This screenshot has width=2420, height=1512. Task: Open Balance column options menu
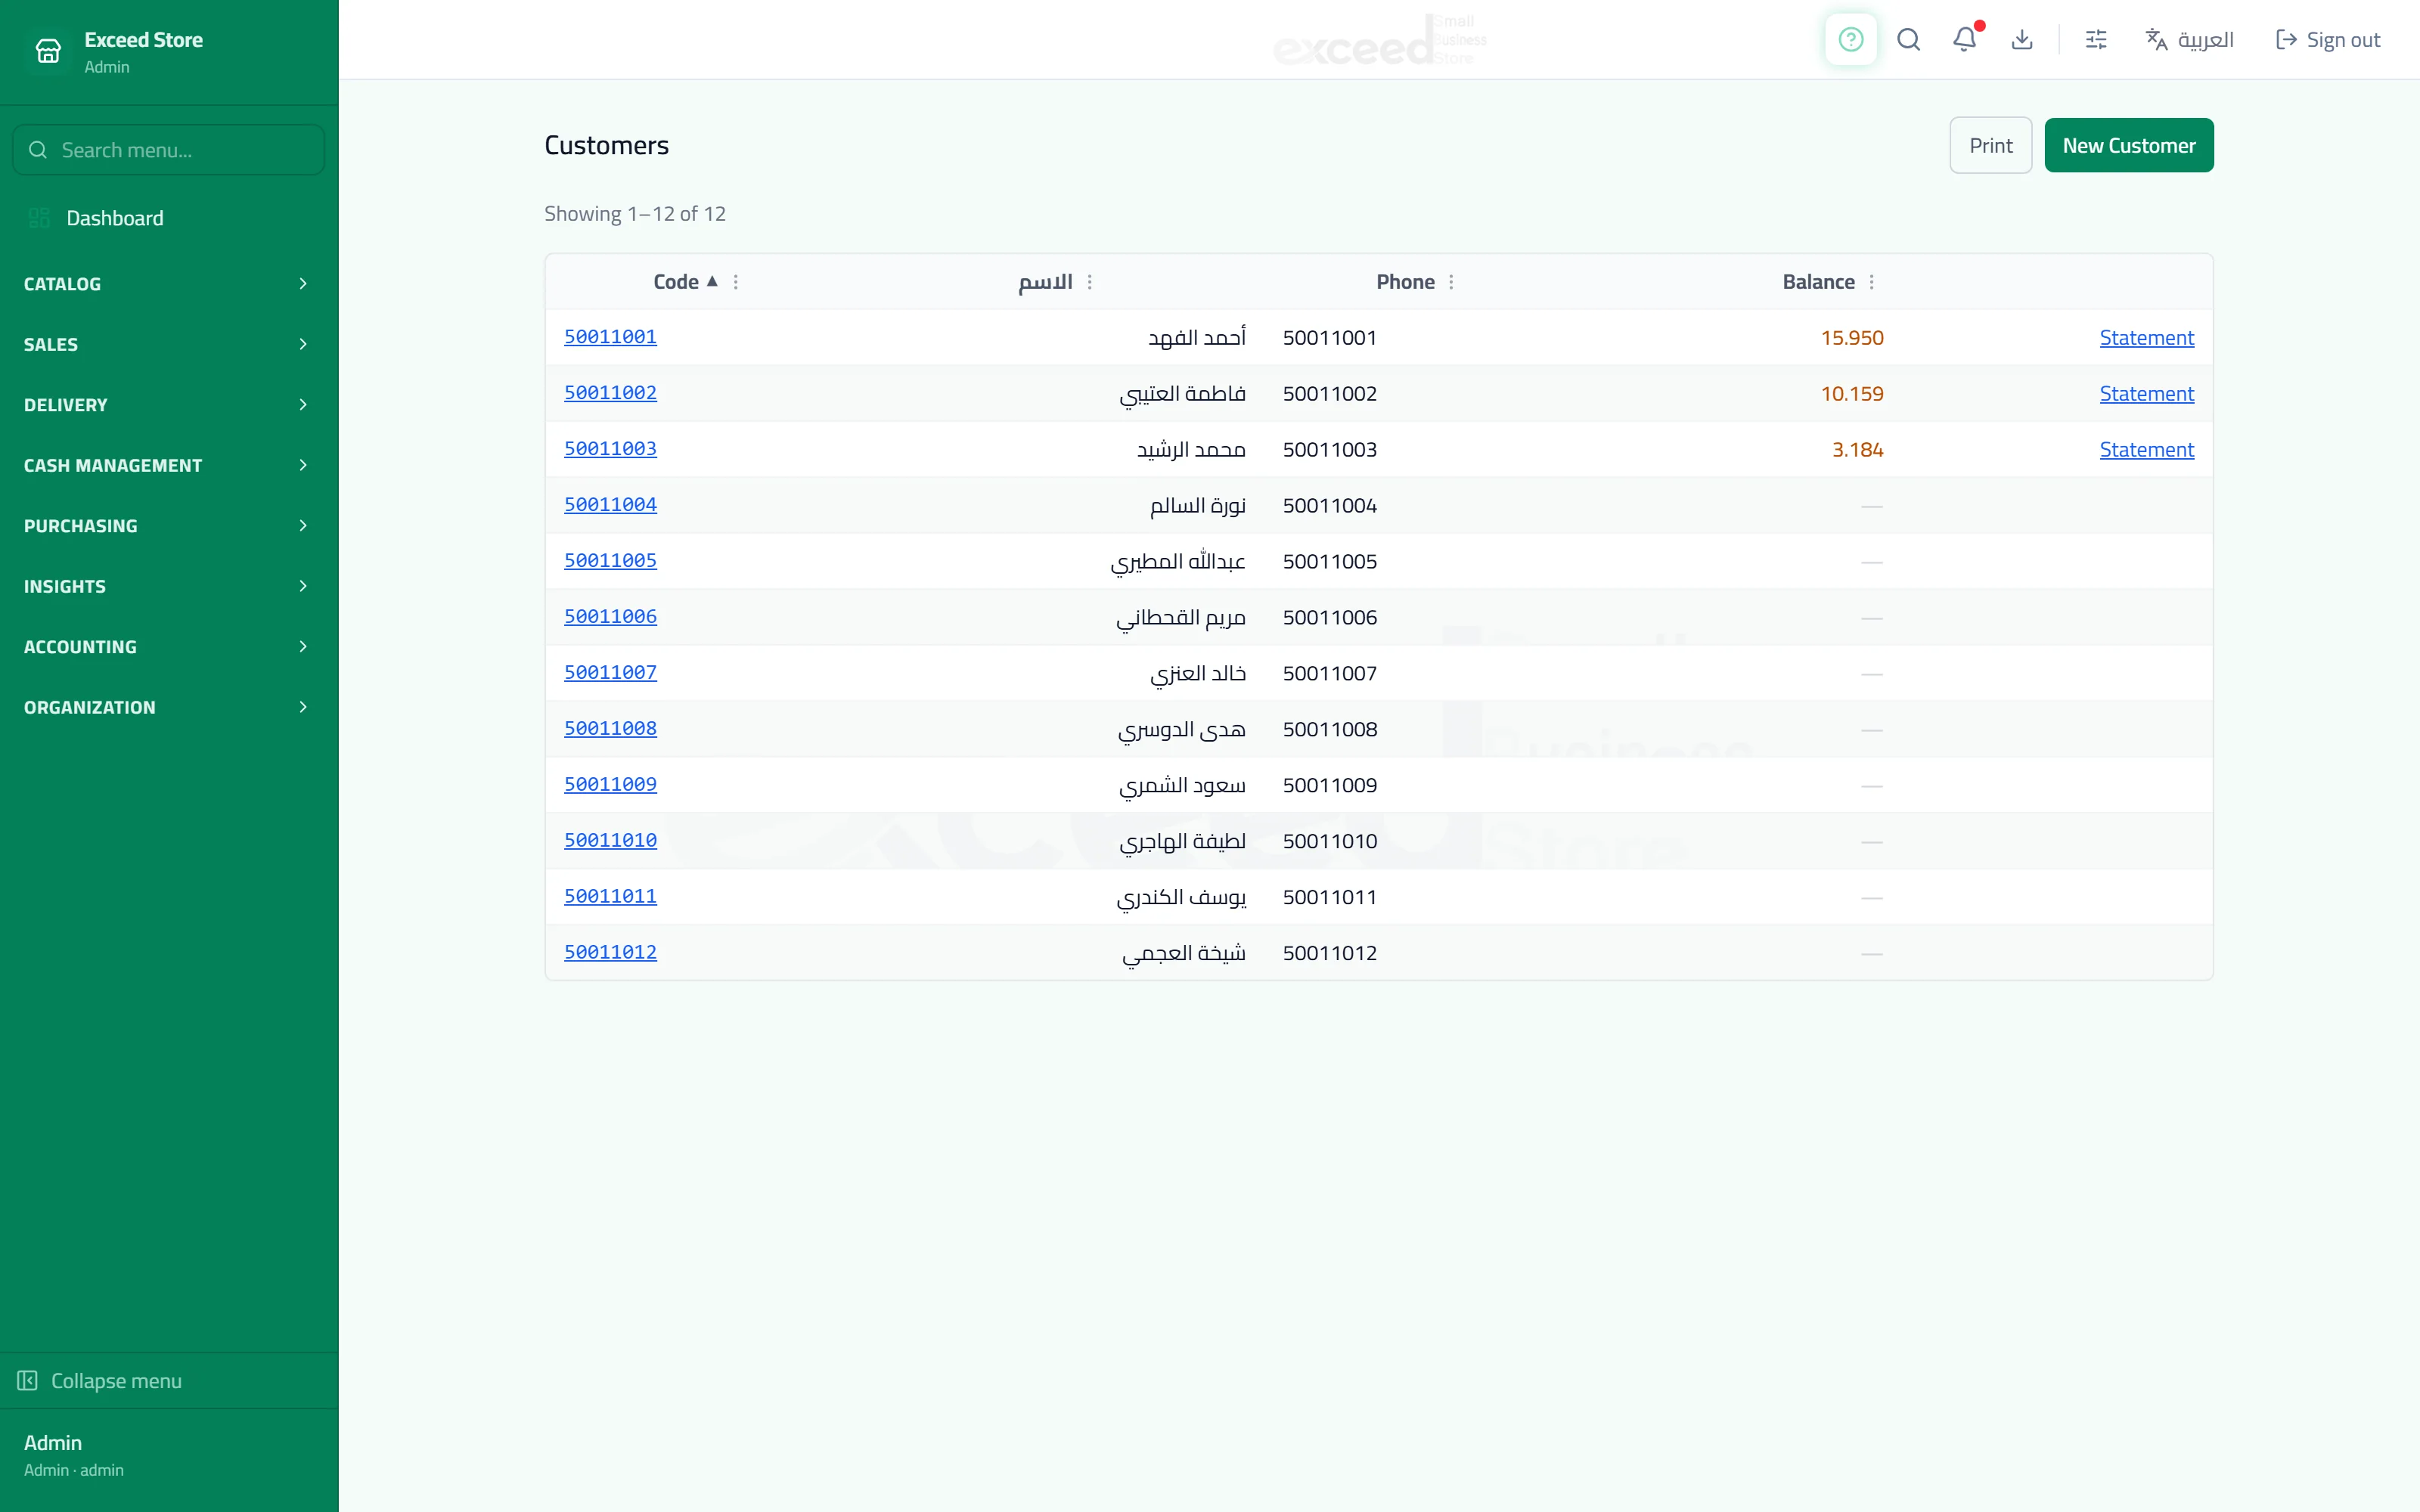1872,282
